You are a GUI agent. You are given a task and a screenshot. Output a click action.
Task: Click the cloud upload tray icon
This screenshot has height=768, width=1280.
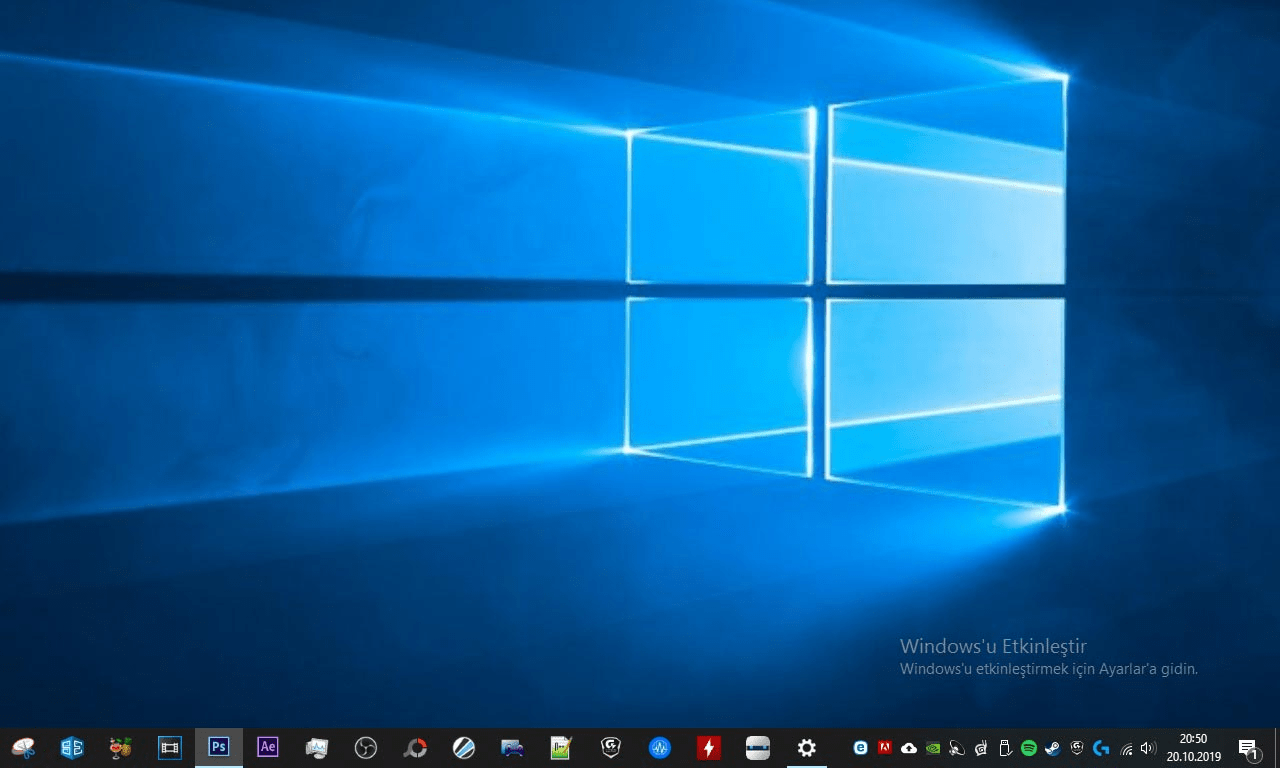coord(909,748)
